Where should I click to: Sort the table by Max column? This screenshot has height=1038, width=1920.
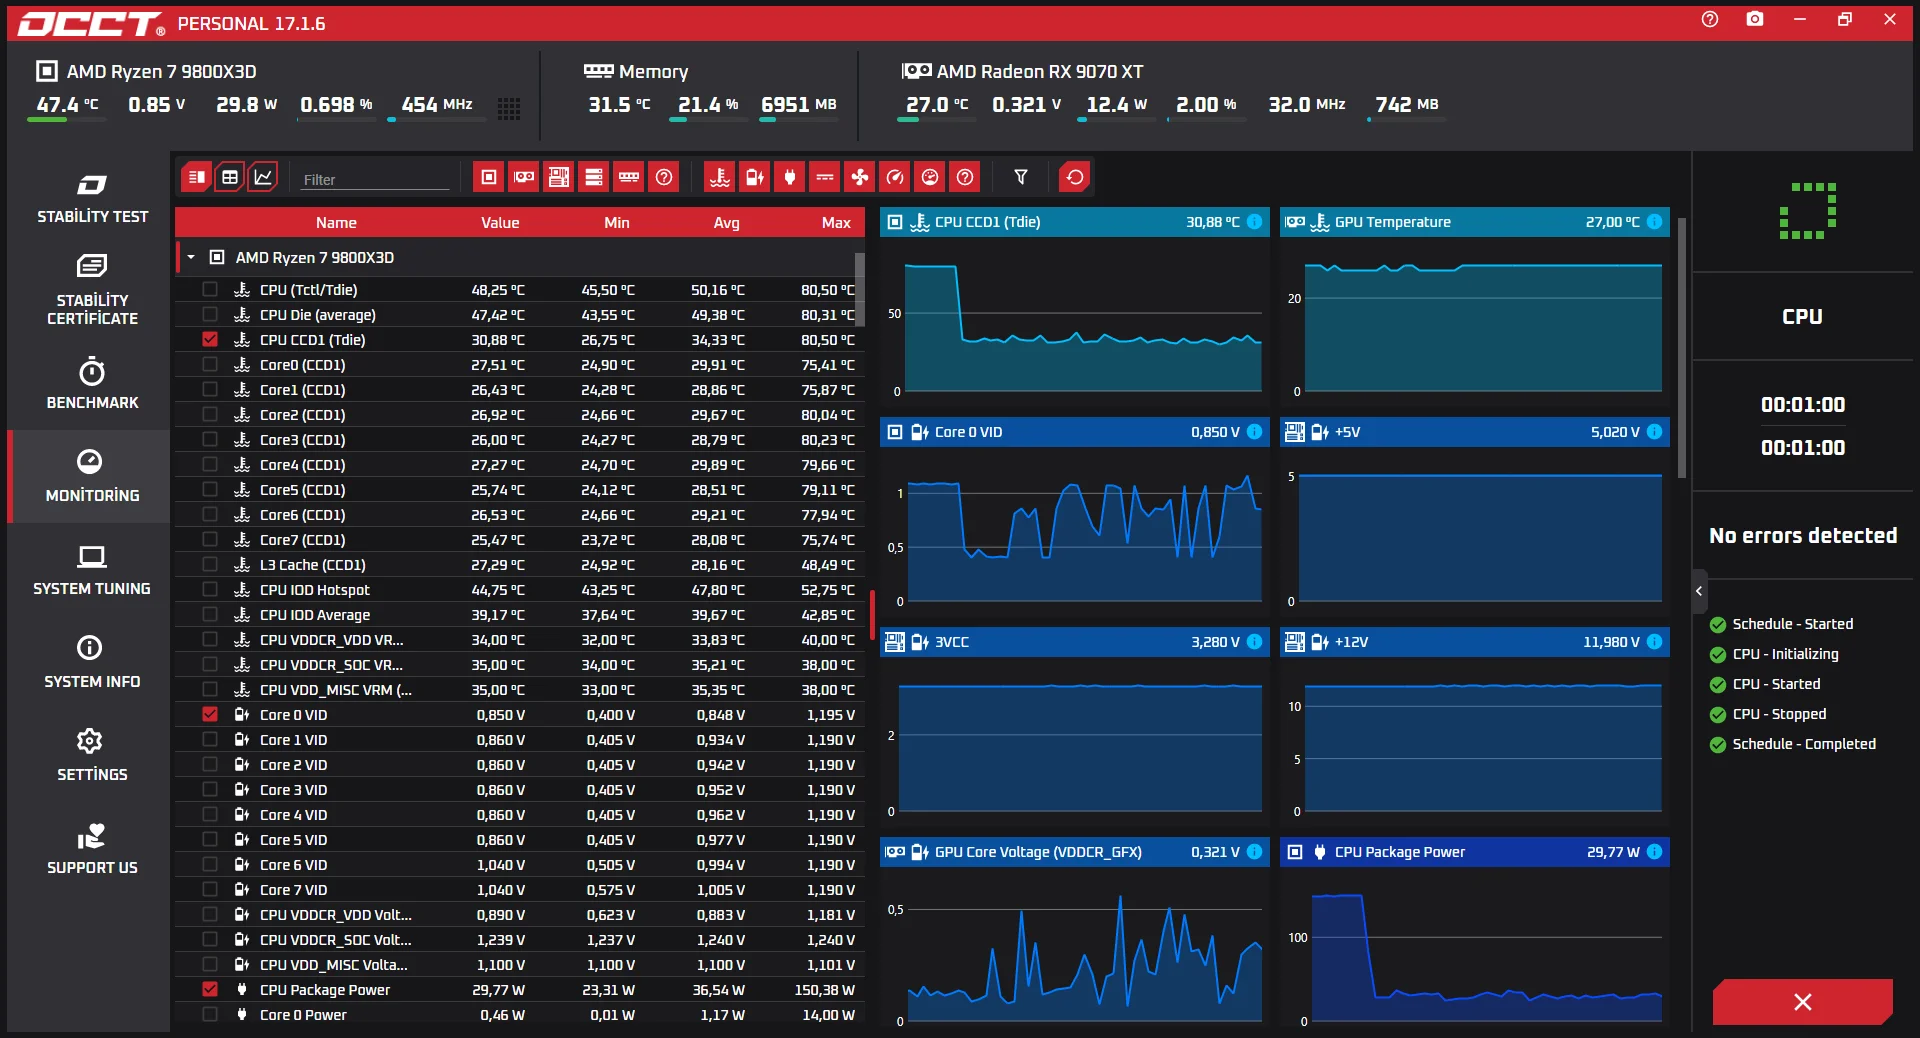point(836,222)
